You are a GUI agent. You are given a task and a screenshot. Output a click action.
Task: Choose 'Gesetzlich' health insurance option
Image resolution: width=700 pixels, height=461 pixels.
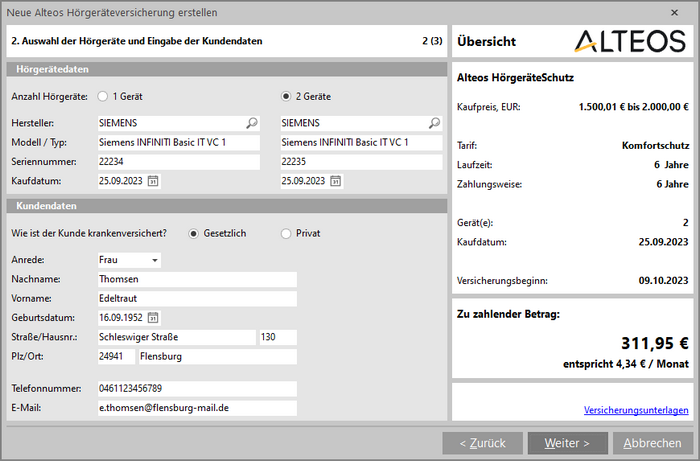tap(194, 233)
